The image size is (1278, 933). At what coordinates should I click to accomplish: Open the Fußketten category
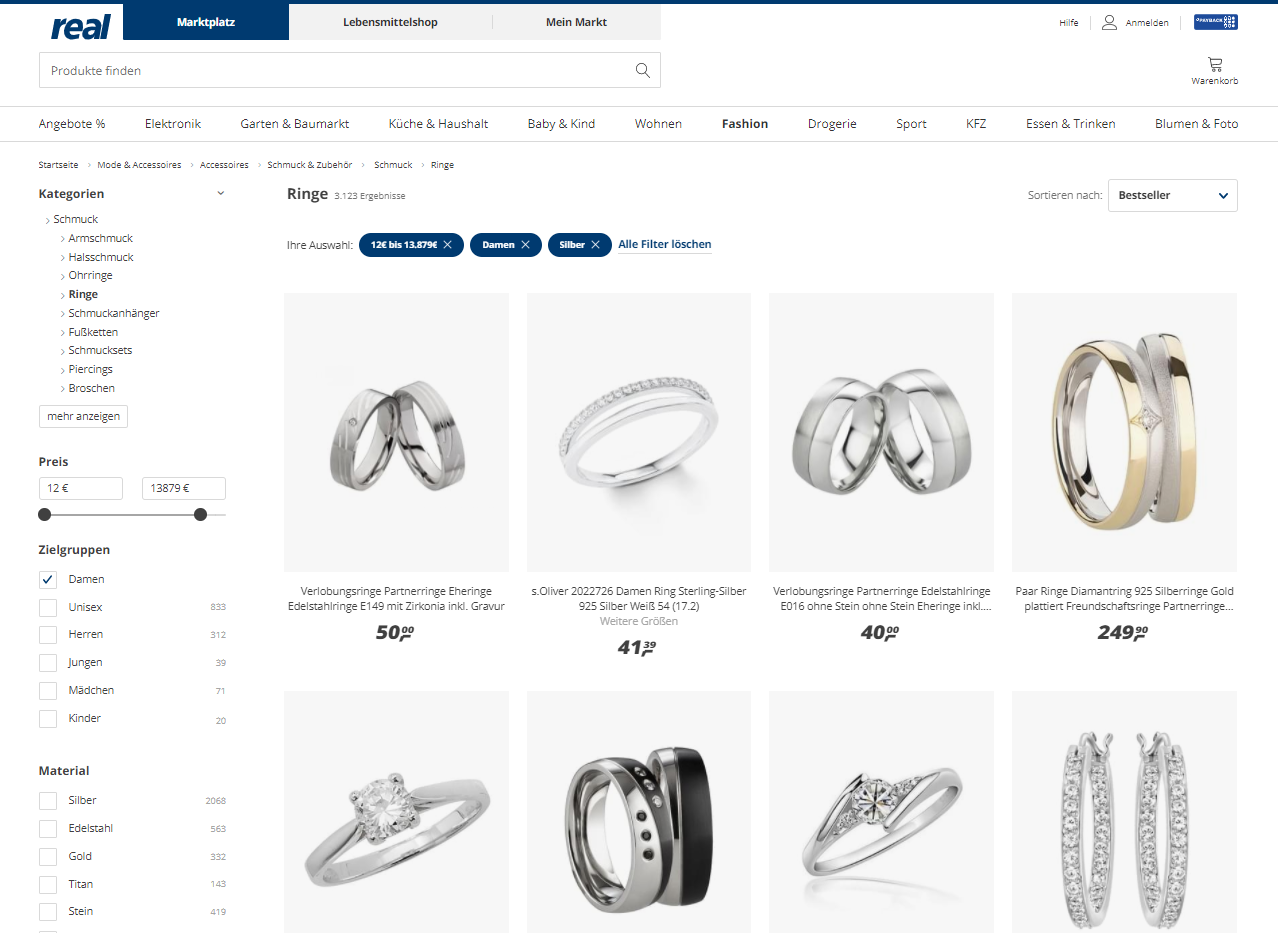(x=93, y=332)
